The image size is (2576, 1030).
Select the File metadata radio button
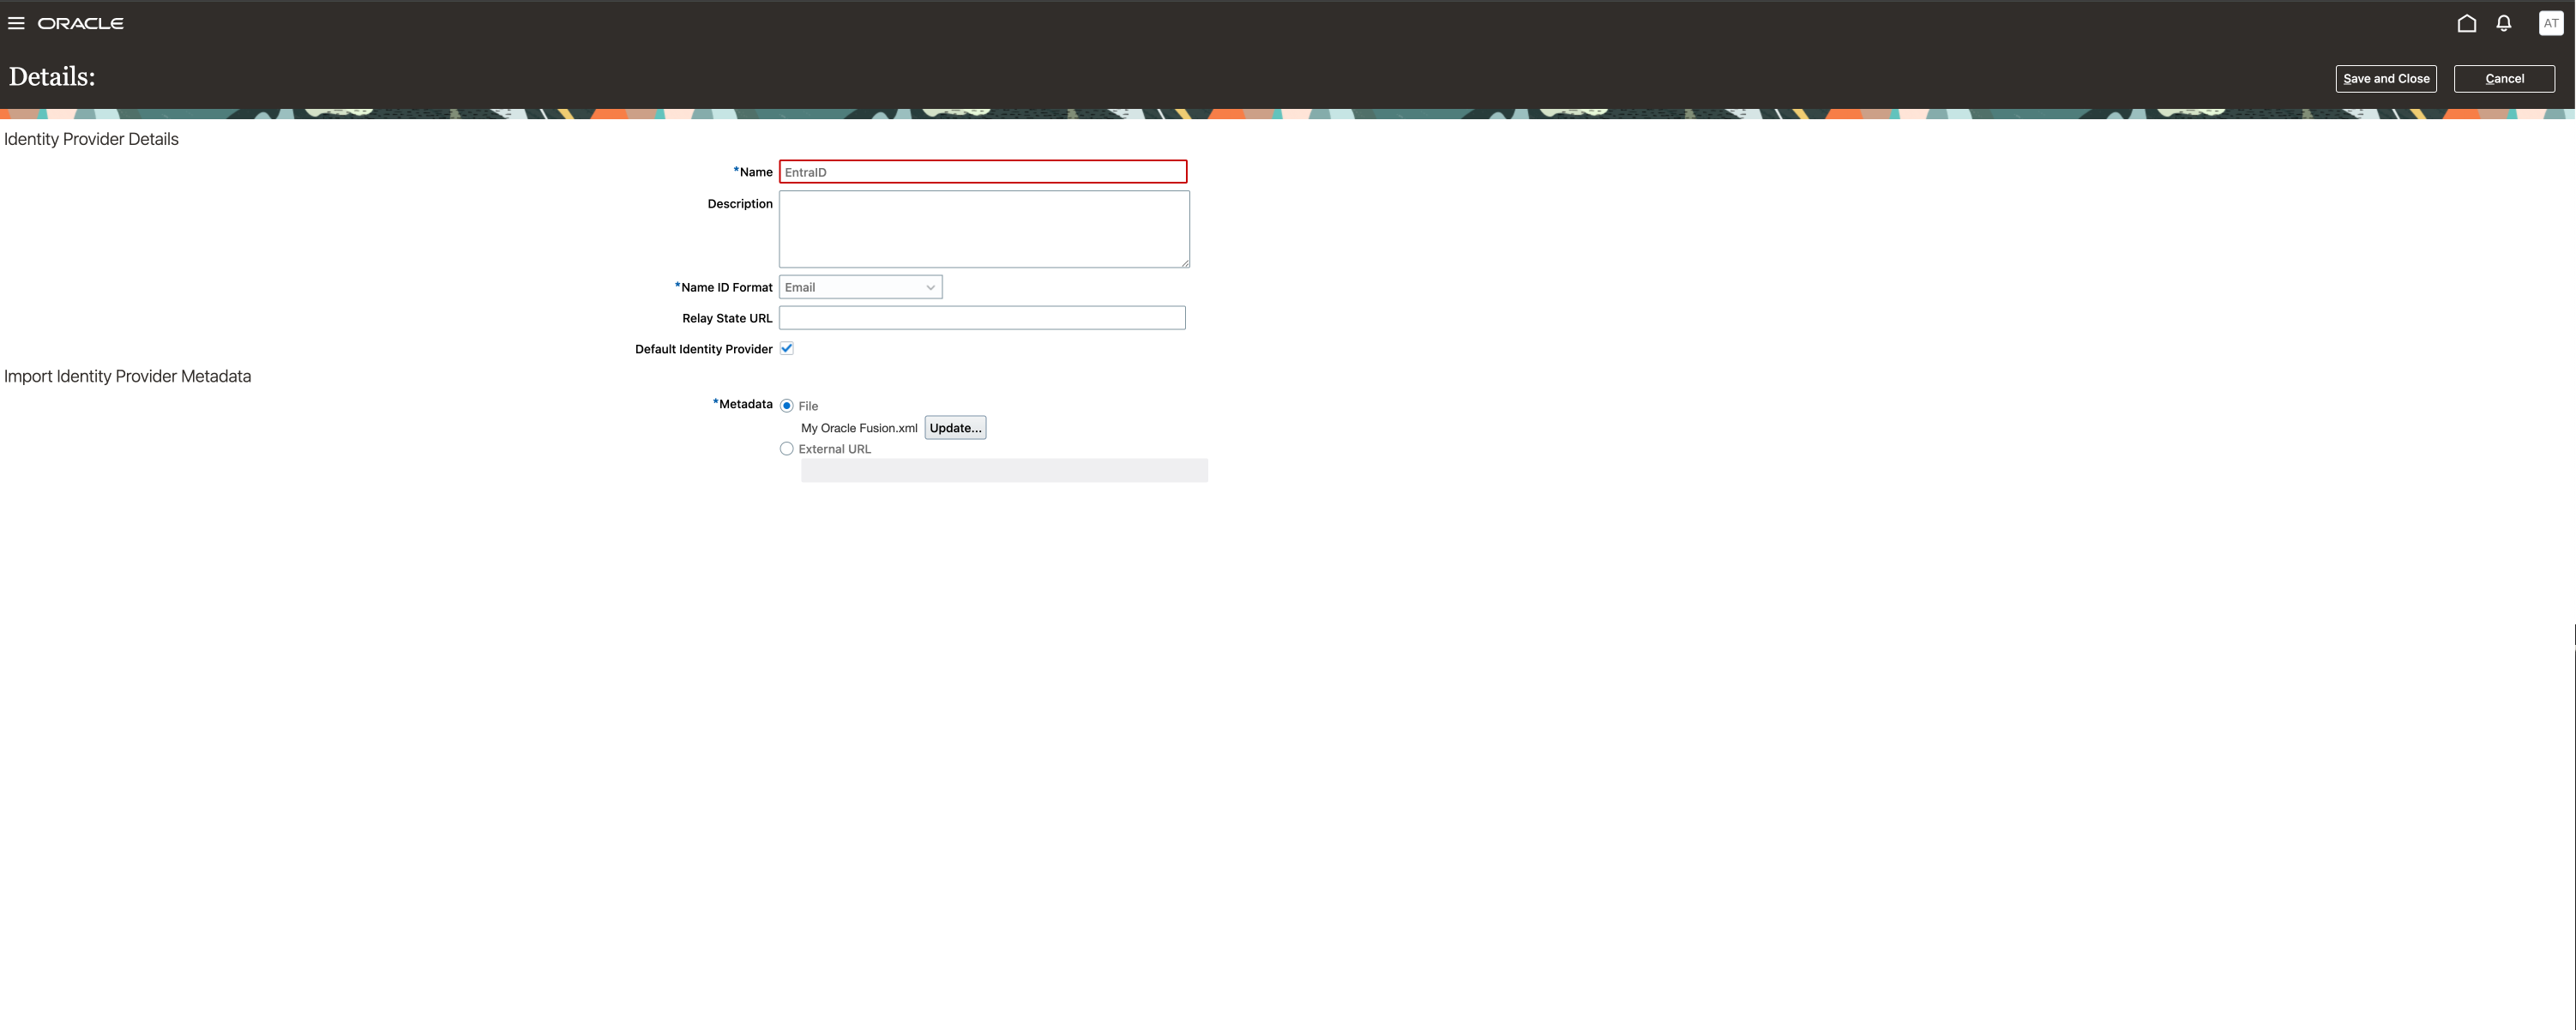[787, 406]
